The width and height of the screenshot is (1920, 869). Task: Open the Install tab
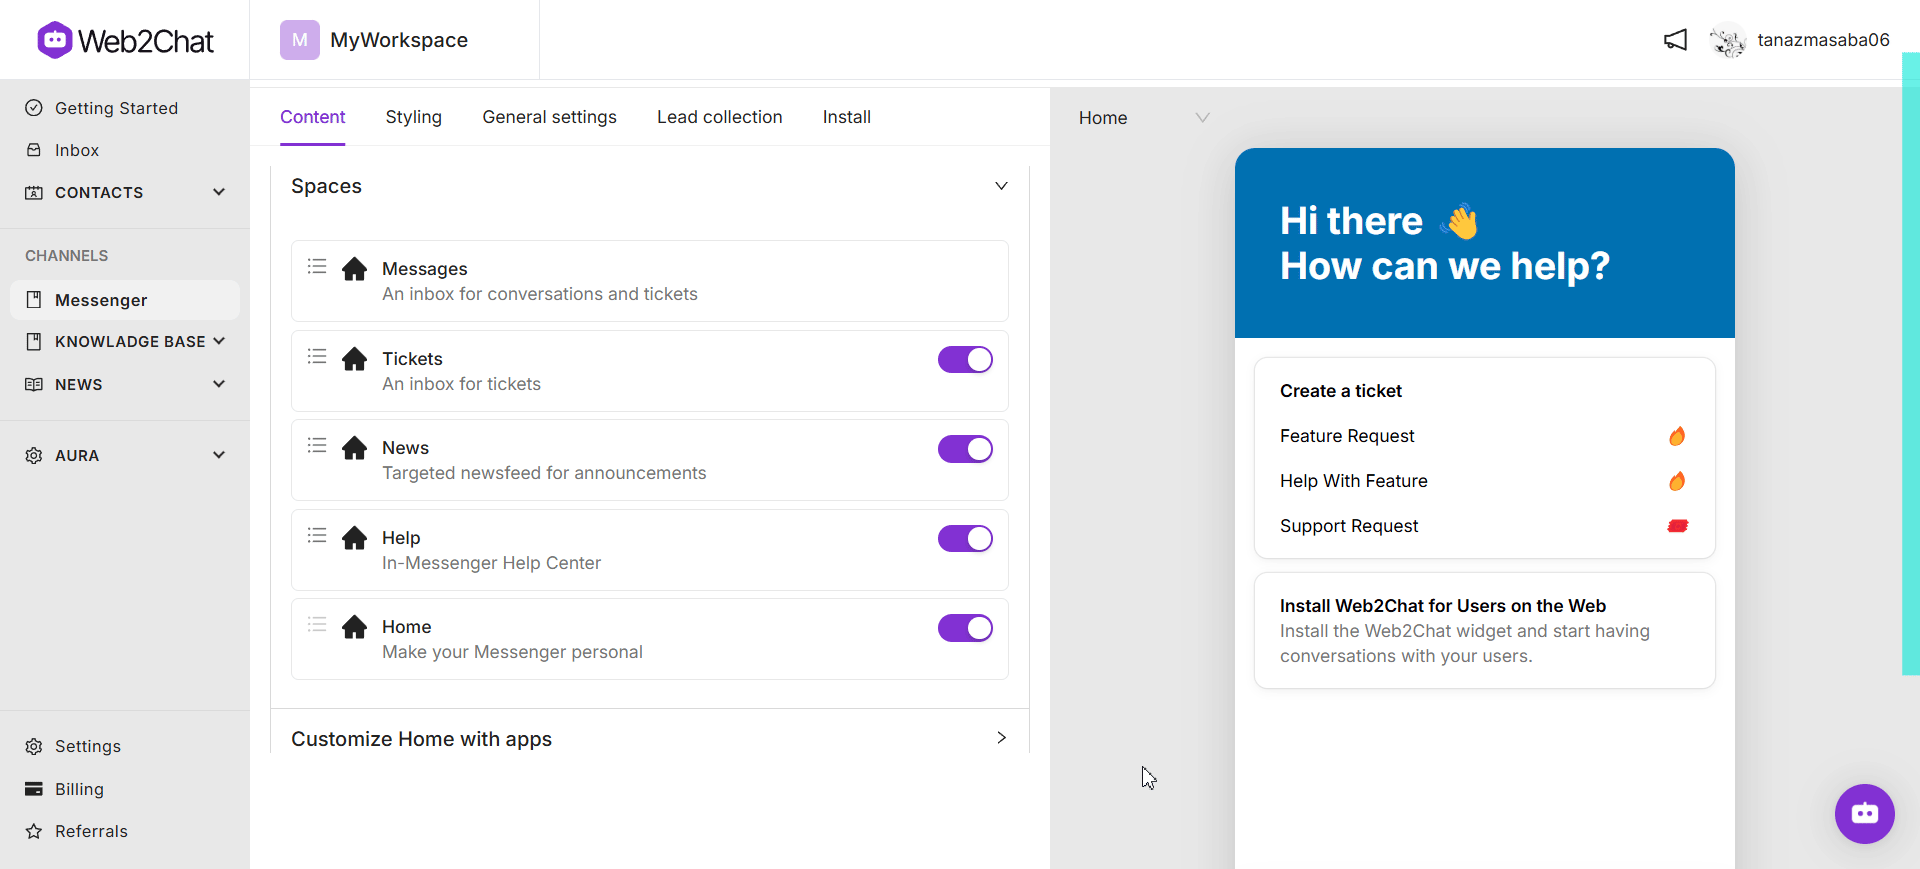pos(846,117)
